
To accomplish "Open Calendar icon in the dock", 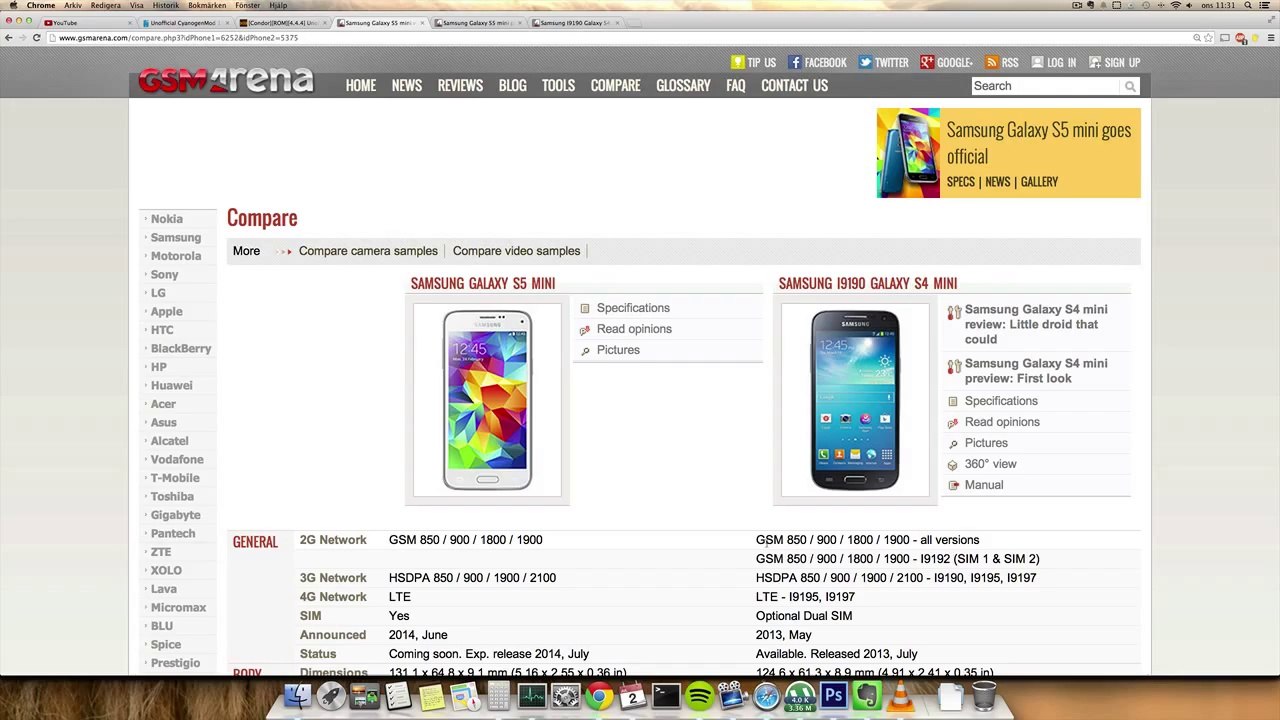I will [x=633, y=696].
